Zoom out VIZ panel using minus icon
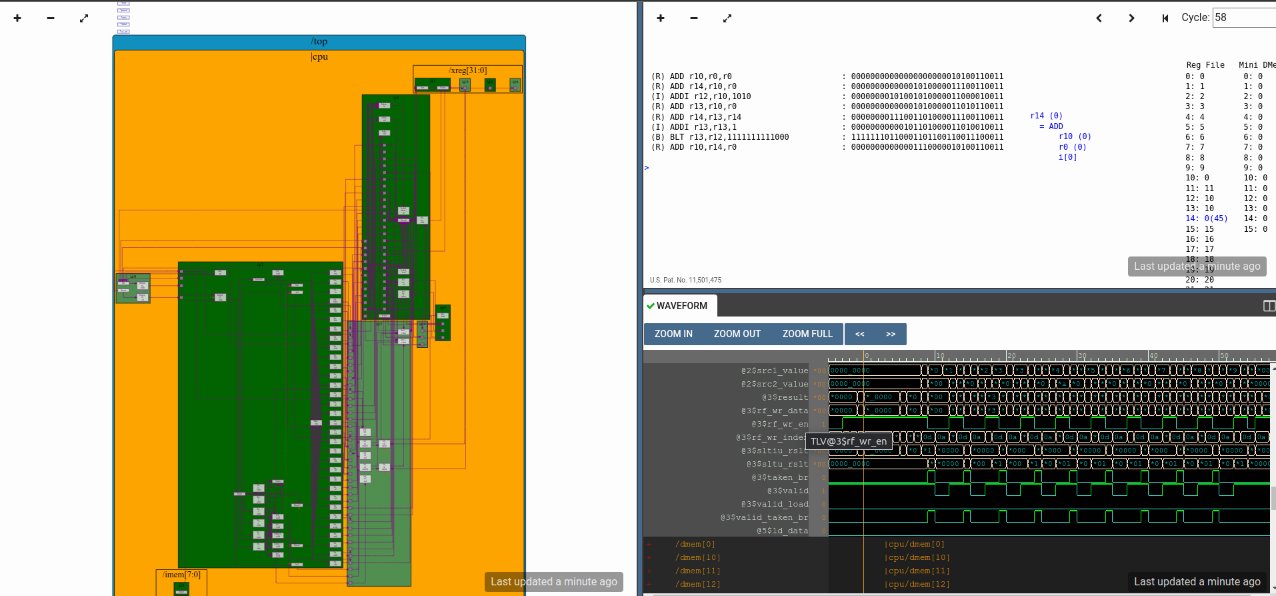 (693, 18)
